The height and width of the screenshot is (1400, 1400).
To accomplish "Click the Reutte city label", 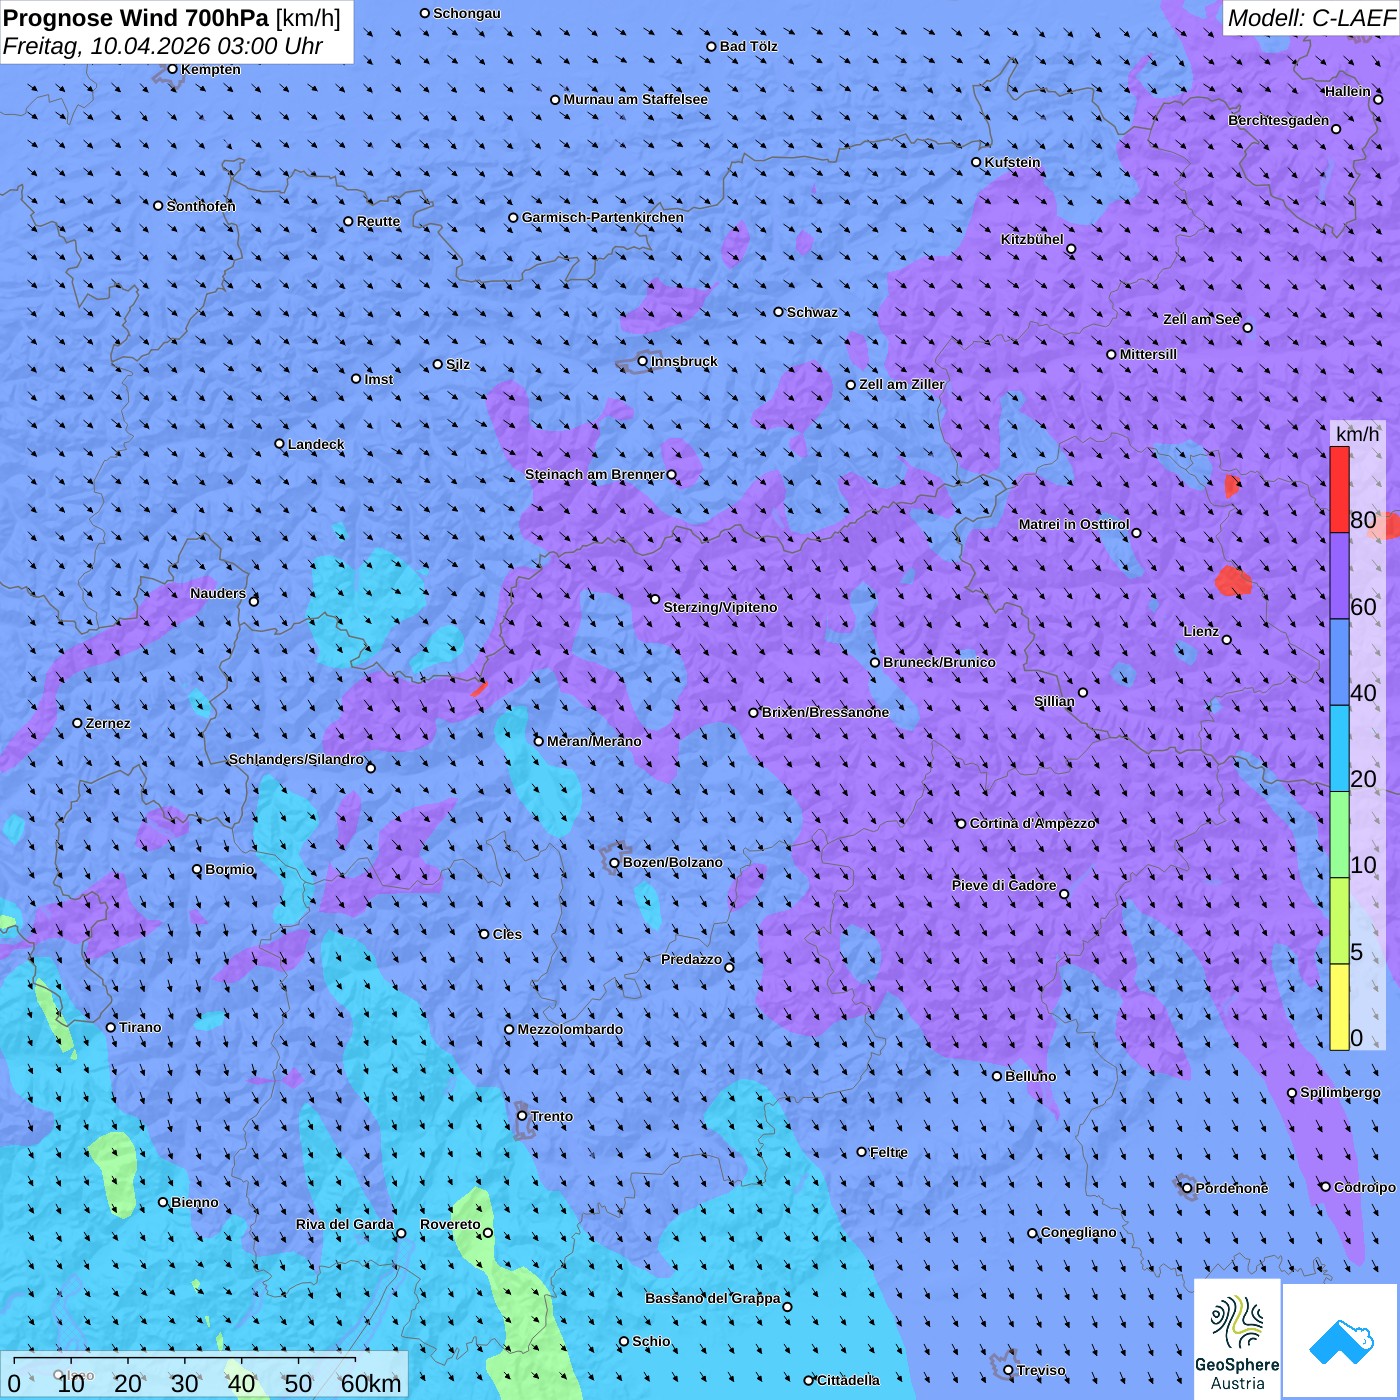I will tap(378, 221).
